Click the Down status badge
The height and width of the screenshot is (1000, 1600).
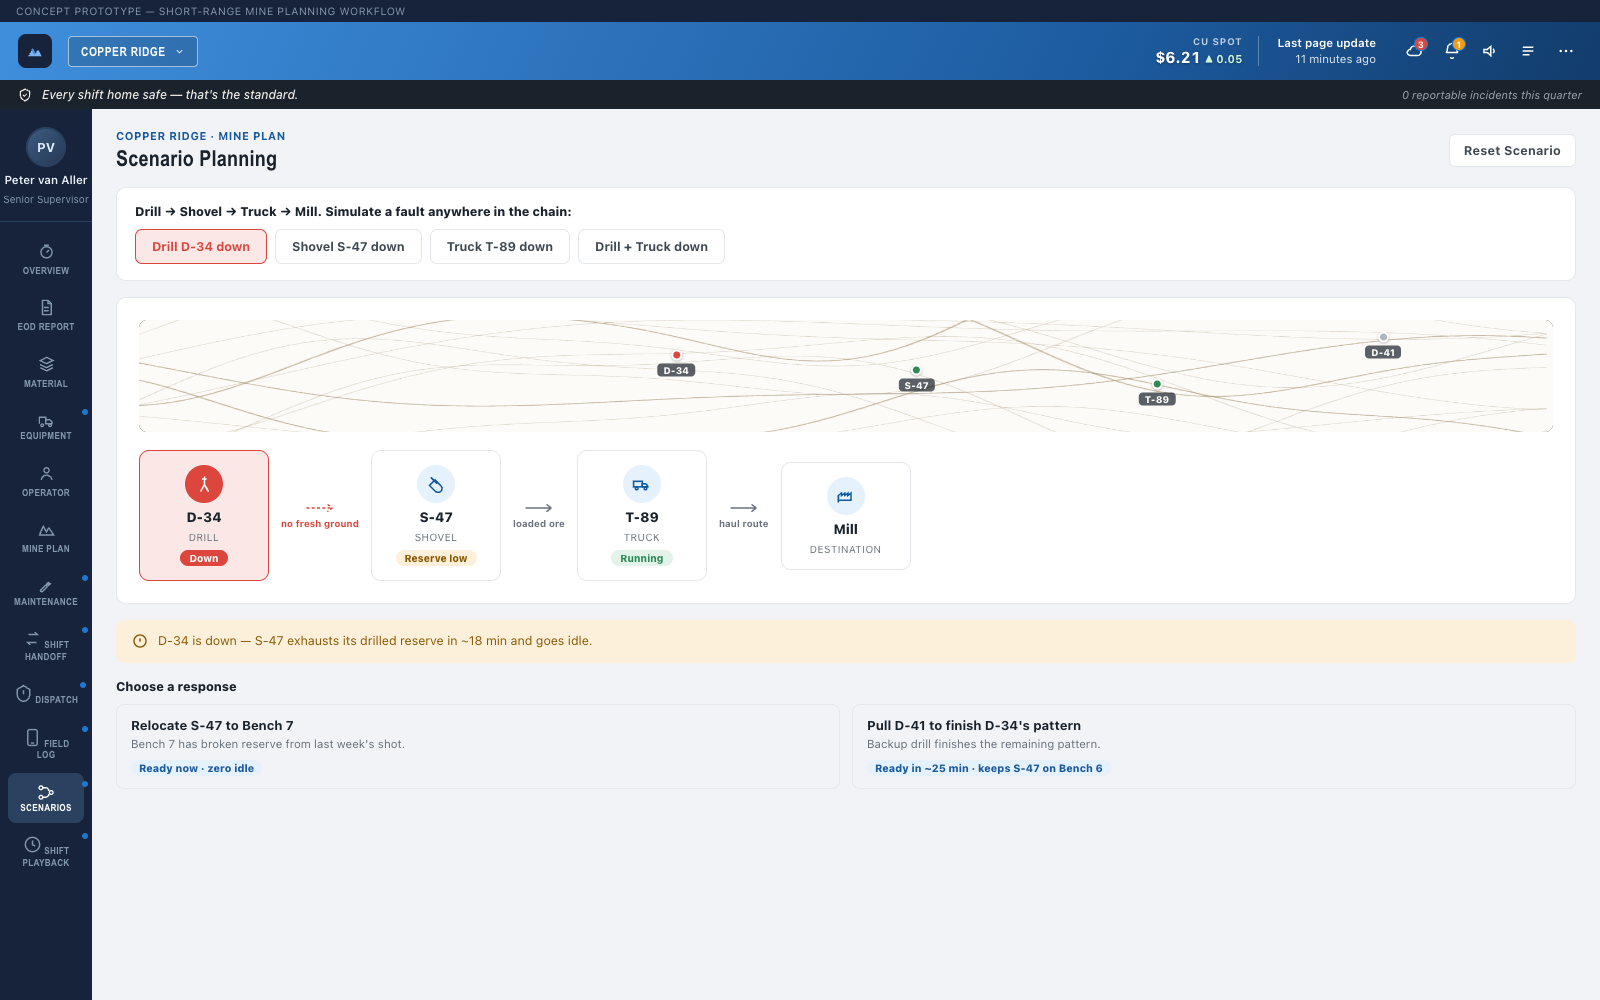pyautogui.click(x=204, y=559)
